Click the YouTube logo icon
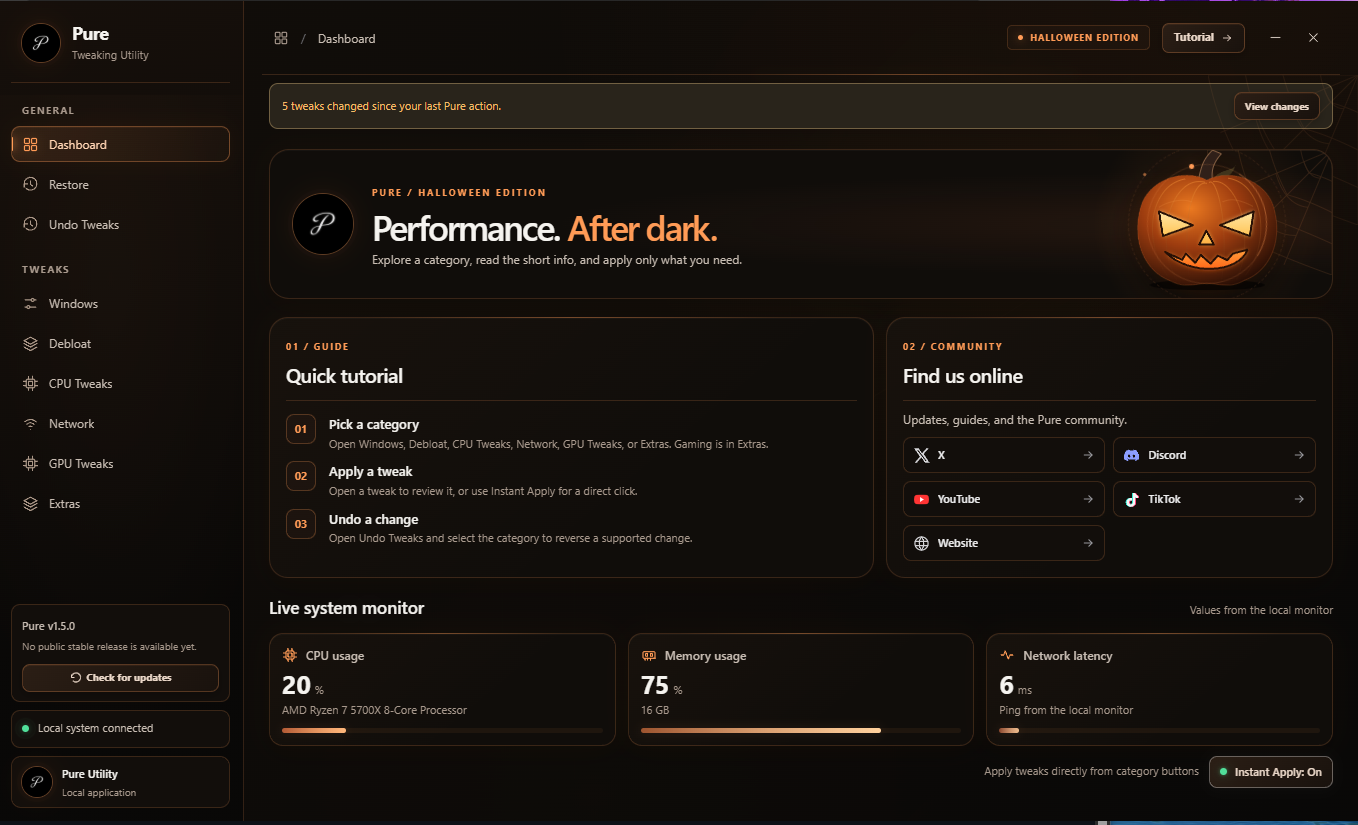This screenshot has width=1358, height=825. pyautogui.click(x=922, y=499)
